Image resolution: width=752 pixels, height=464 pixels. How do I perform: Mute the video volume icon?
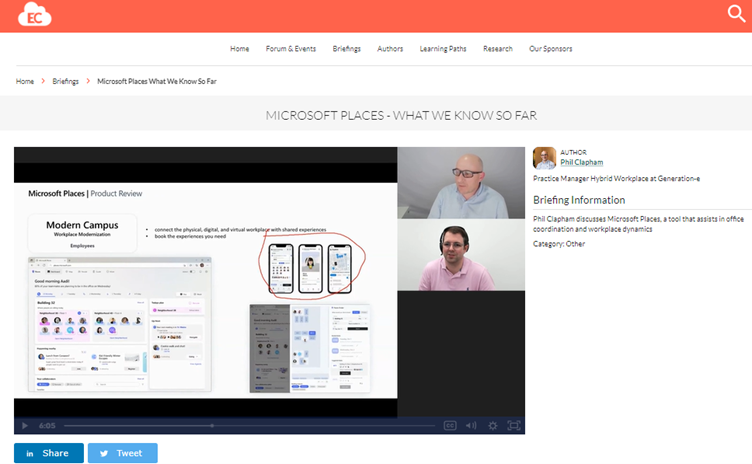click(471, 426)
